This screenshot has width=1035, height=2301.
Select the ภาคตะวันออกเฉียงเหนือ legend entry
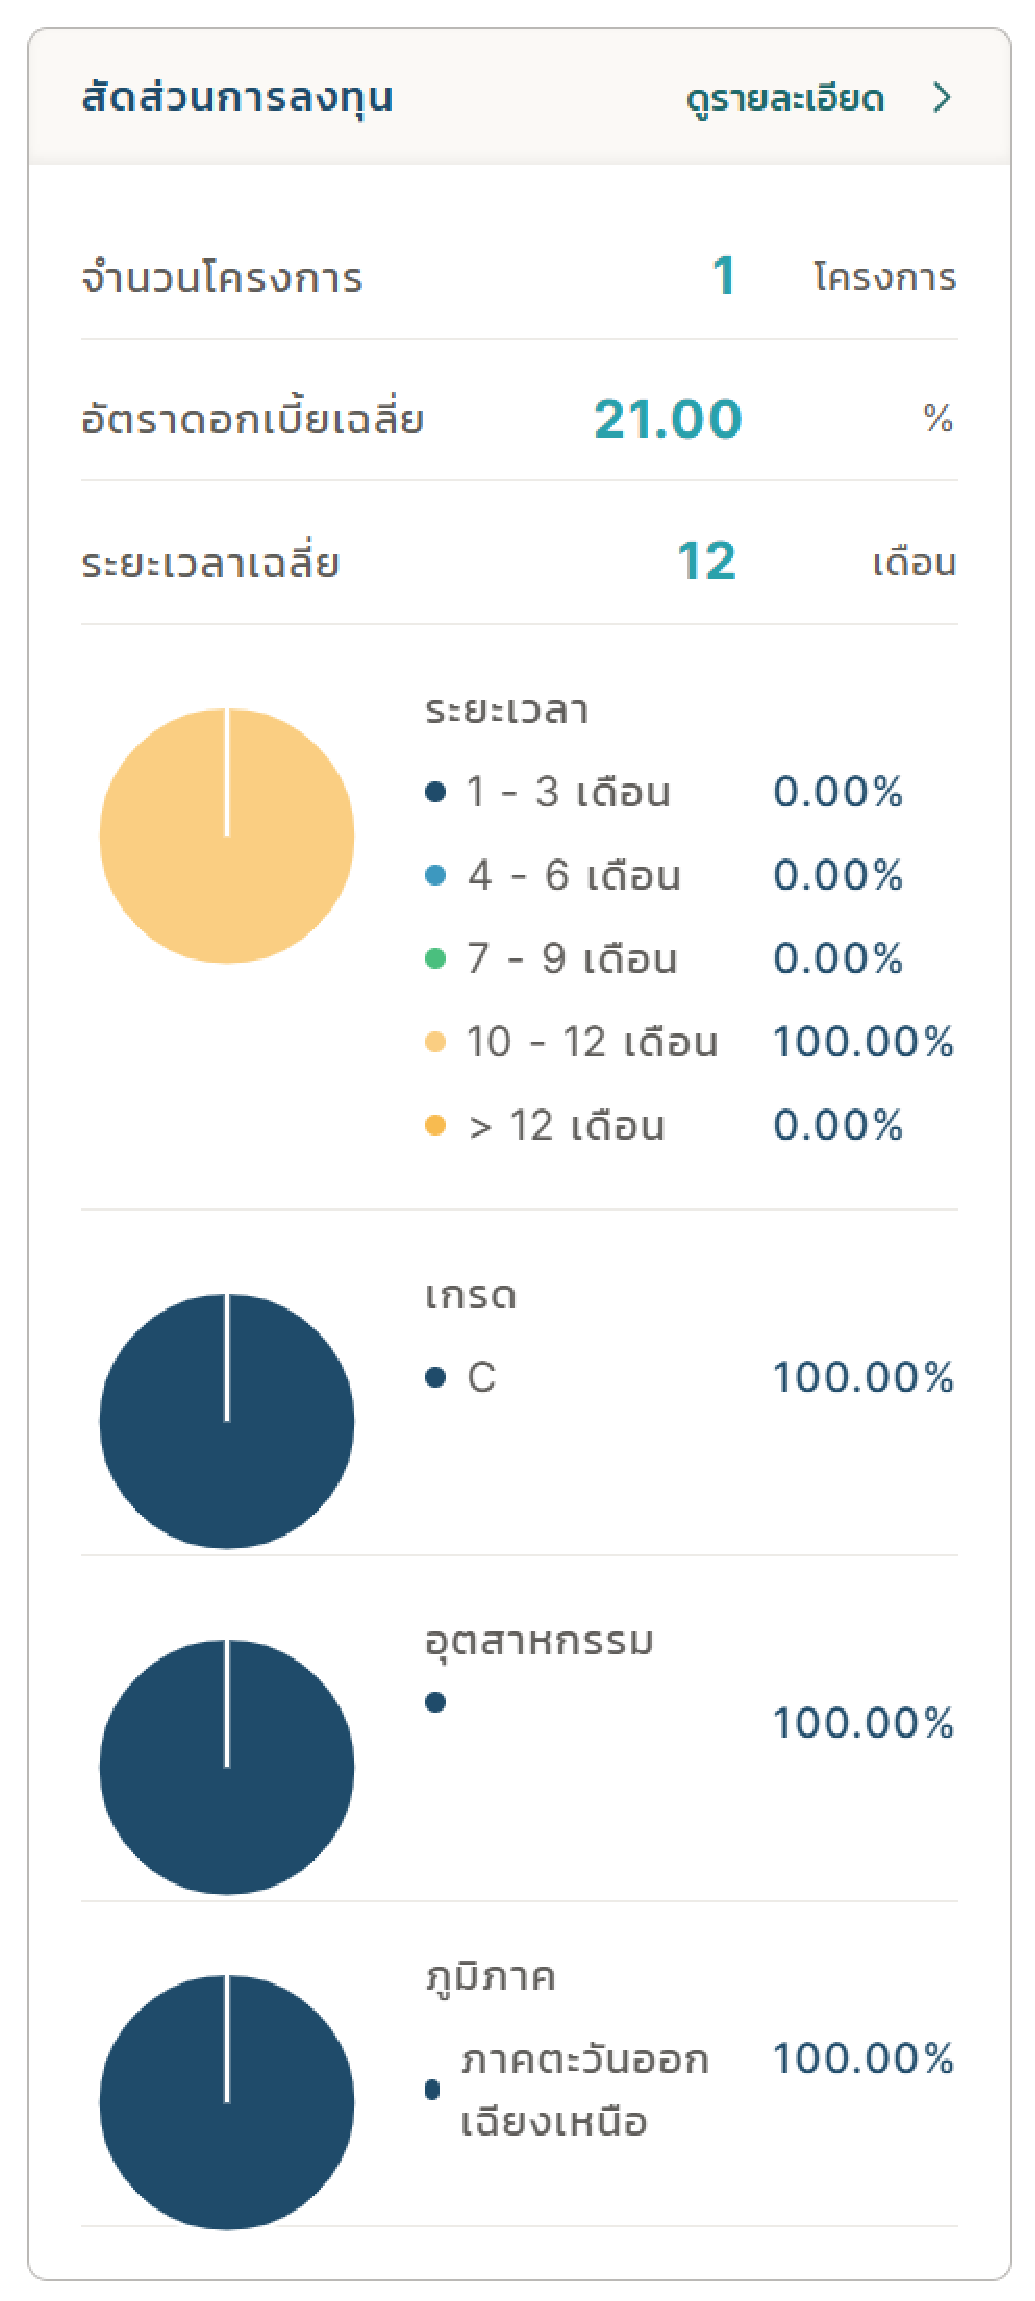[584, 2090]
